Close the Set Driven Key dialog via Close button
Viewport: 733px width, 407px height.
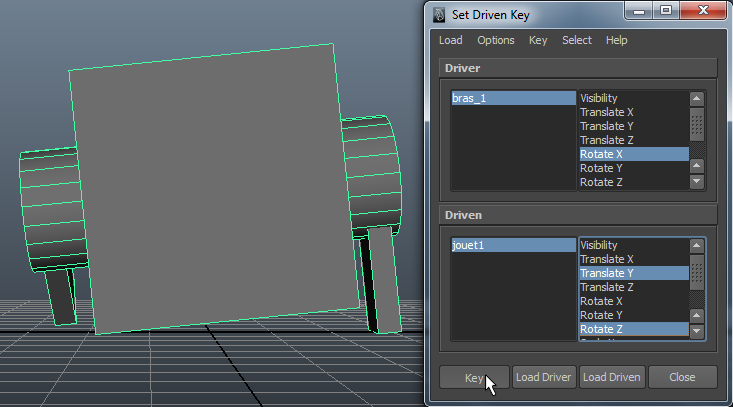(682, 377)
